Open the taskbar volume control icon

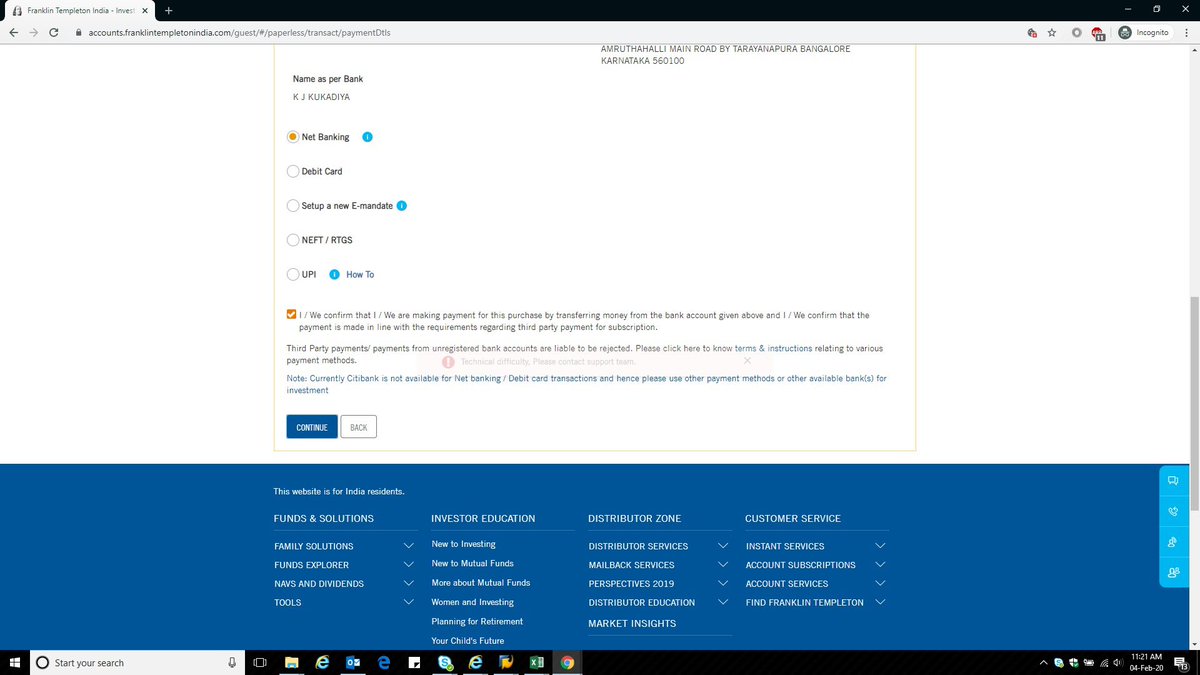click(x=1117, y=662)
